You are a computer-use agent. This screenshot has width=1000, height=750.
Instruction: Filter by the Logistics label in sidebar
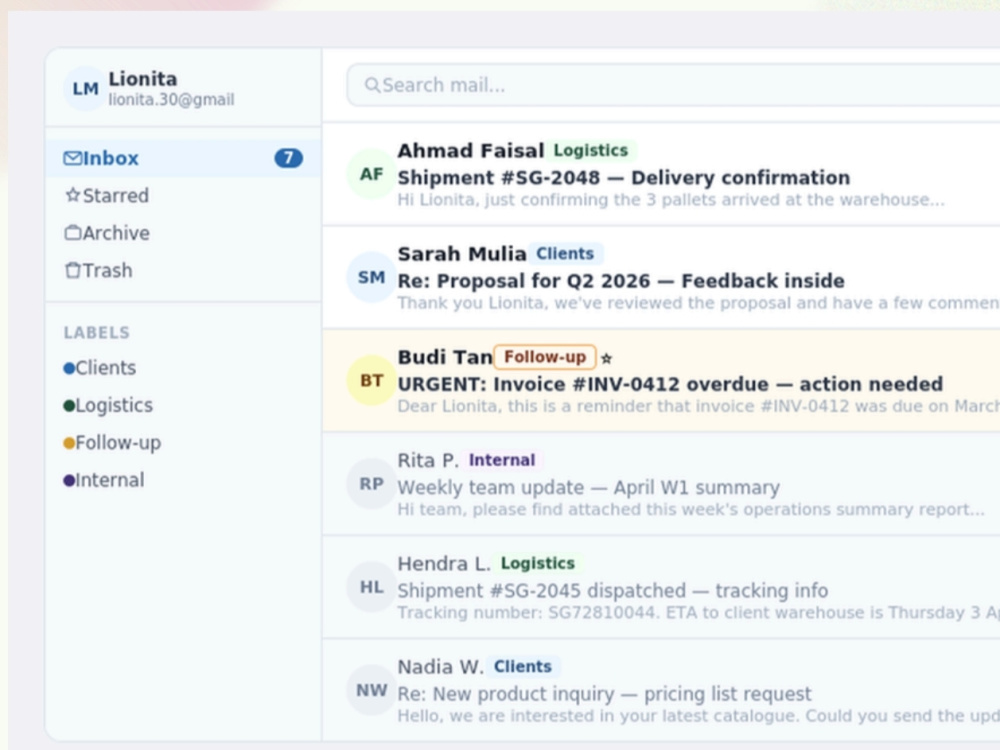pyautogui.click(x=183, y=405)
